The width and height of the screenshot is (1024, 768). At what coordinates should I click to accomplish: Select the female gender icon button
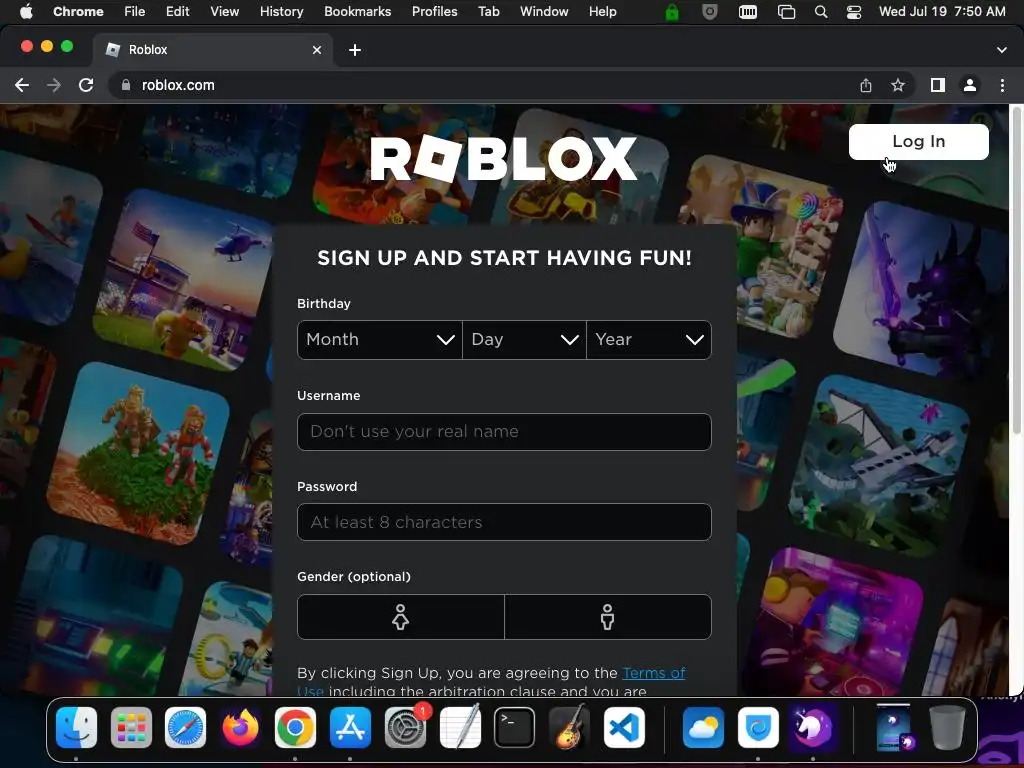[400, 616]
